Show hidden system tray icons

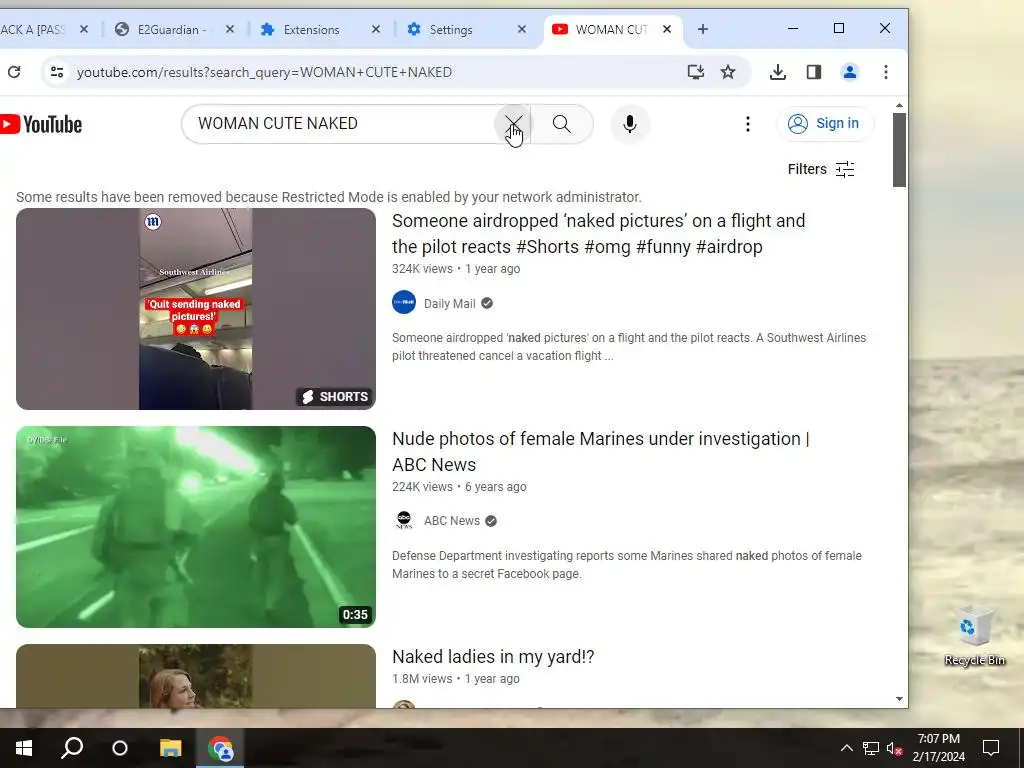click(x=846, y=748)
